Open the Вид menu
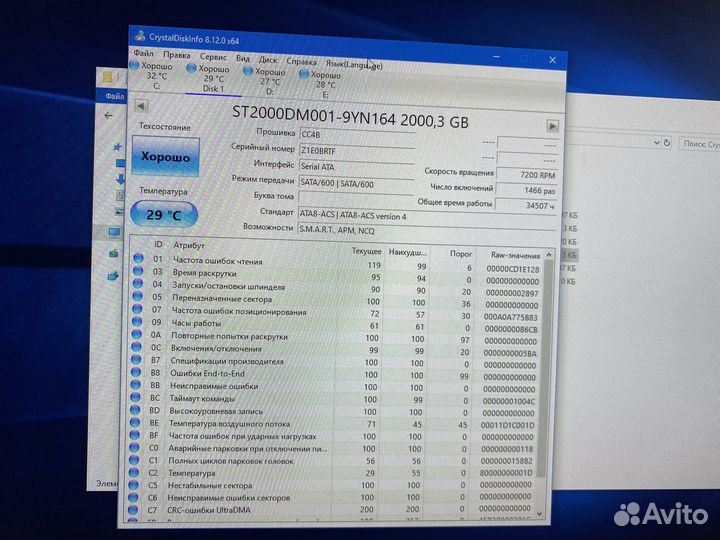 (243, 58)
